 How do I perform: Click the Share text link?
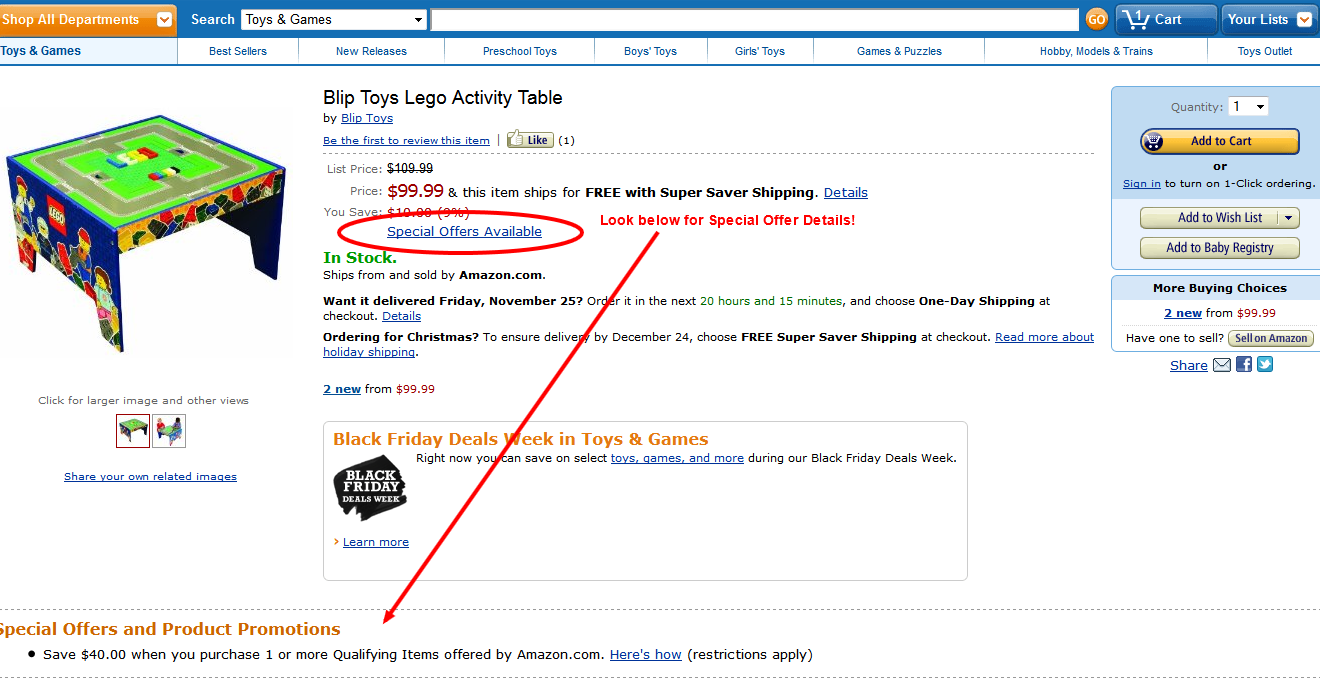[1189, 365]
